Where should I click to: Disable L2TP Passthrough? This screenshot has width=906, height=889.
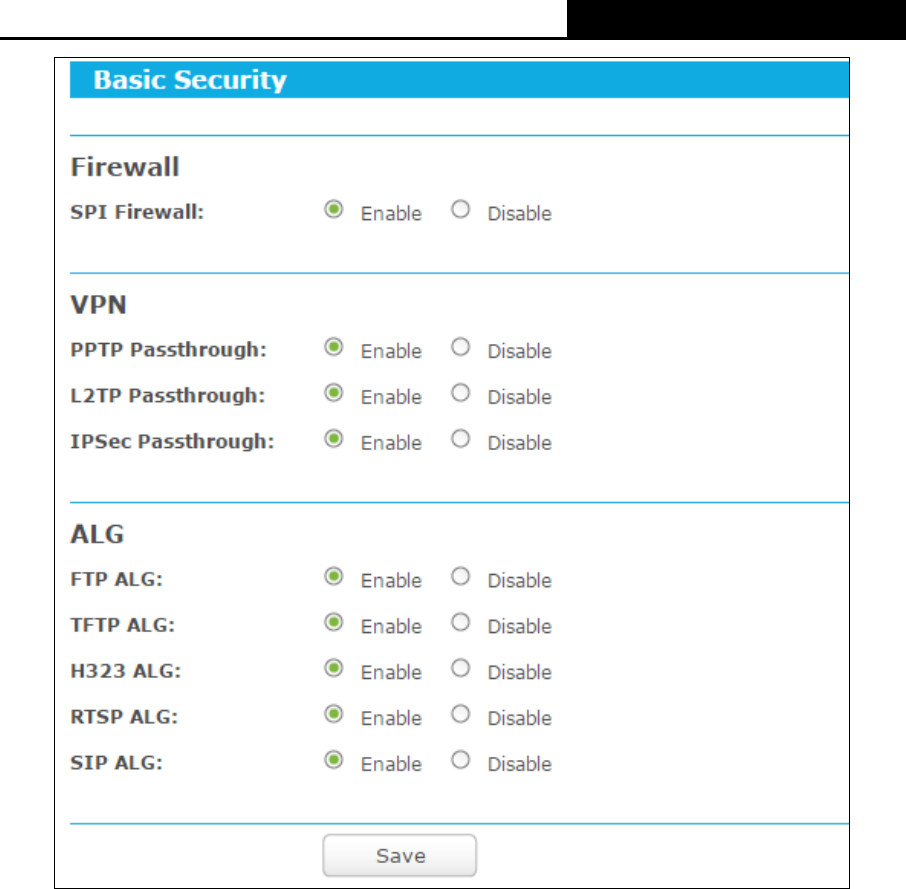(x=461, y=393)
